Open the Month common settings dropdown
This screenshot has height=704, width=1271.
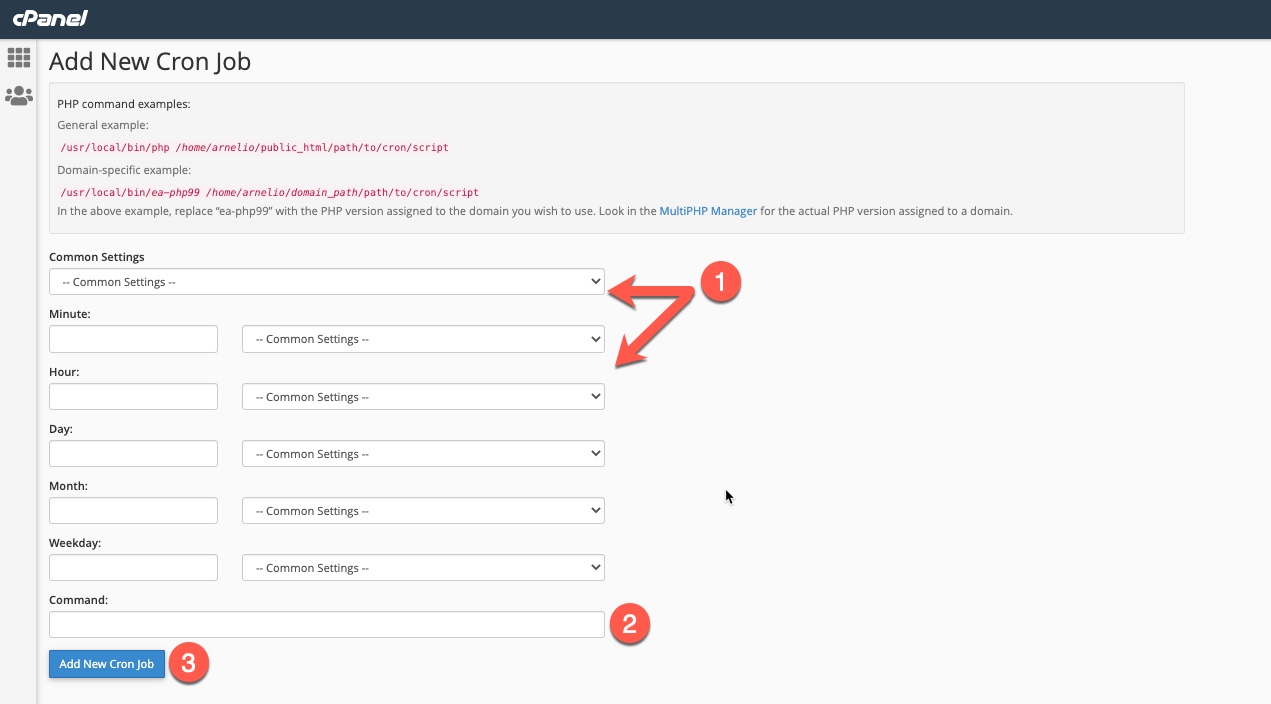pyautogui.click(x=423, y=511)
